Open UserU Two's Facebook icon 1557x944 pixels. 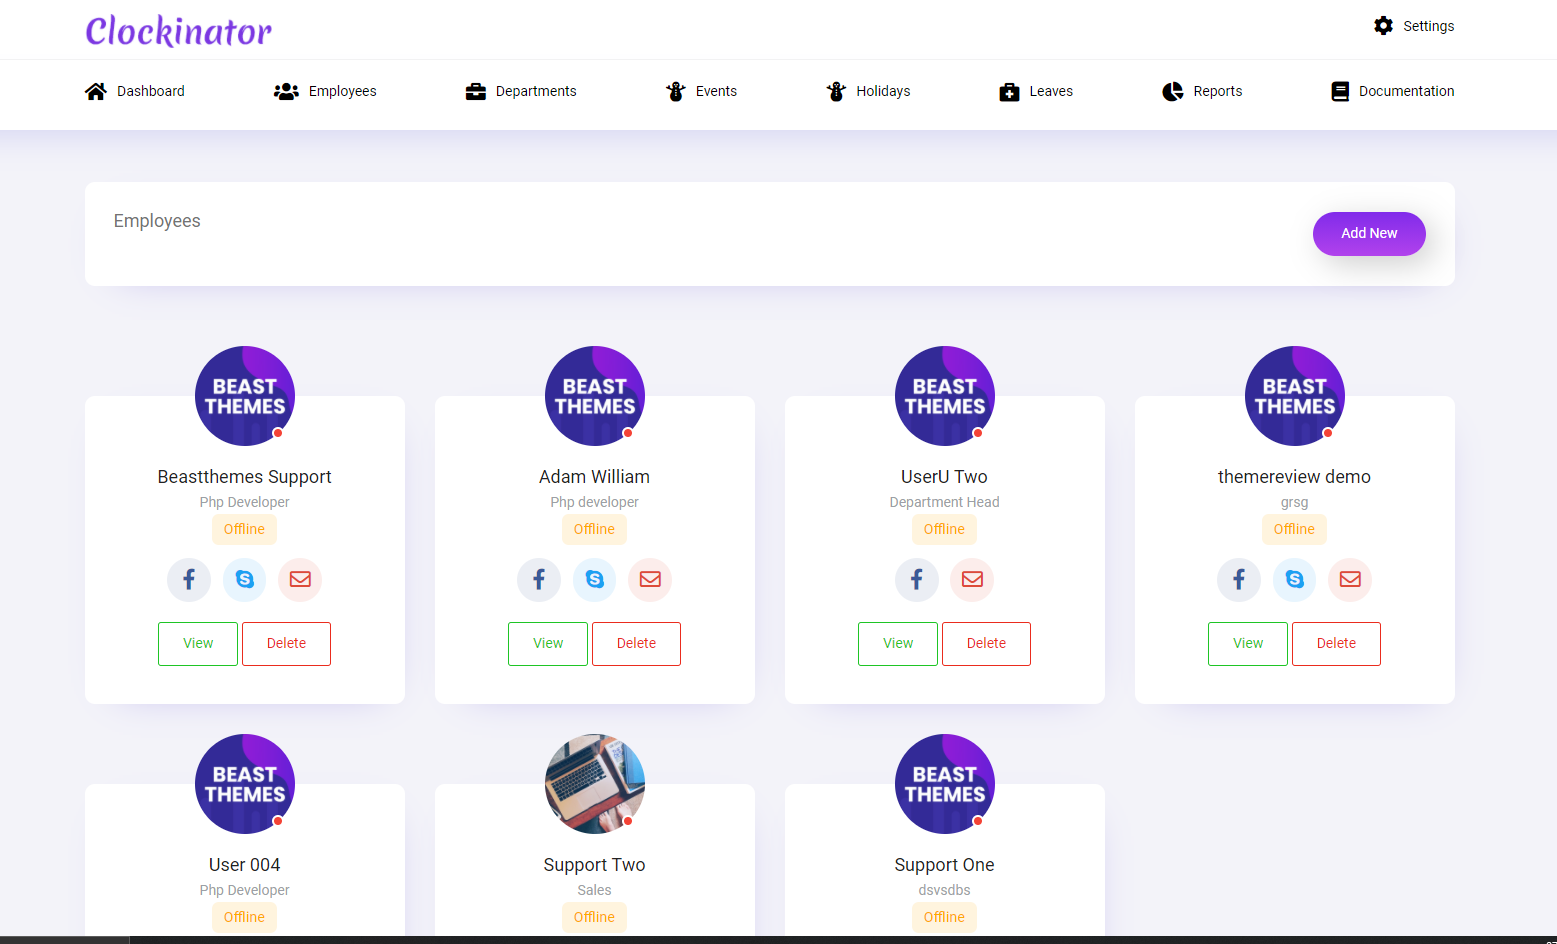tap(917, 579)
